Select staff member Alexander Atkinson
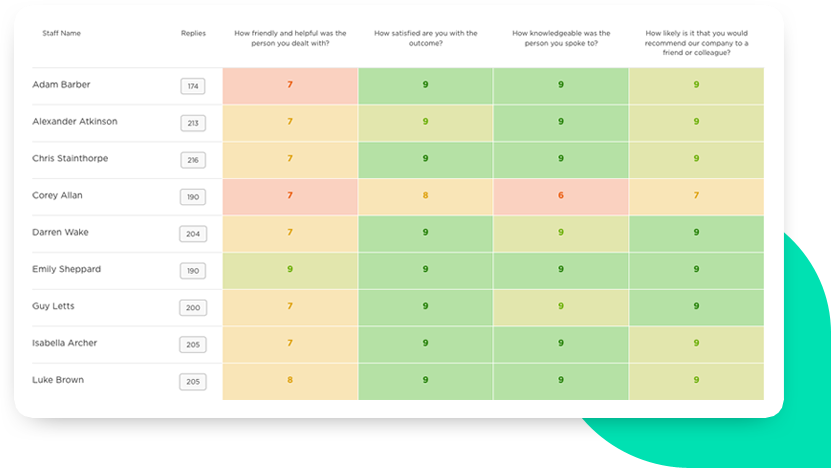Viewport: 831px width, 468px height. click(74, 122)
